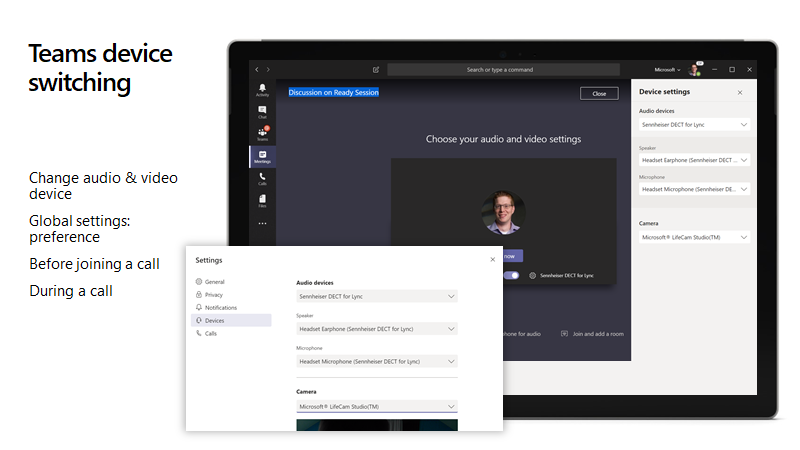Open Calls phone icon in sidebar
The height and width of the screenshot is (450, 800).
[262, 179]
